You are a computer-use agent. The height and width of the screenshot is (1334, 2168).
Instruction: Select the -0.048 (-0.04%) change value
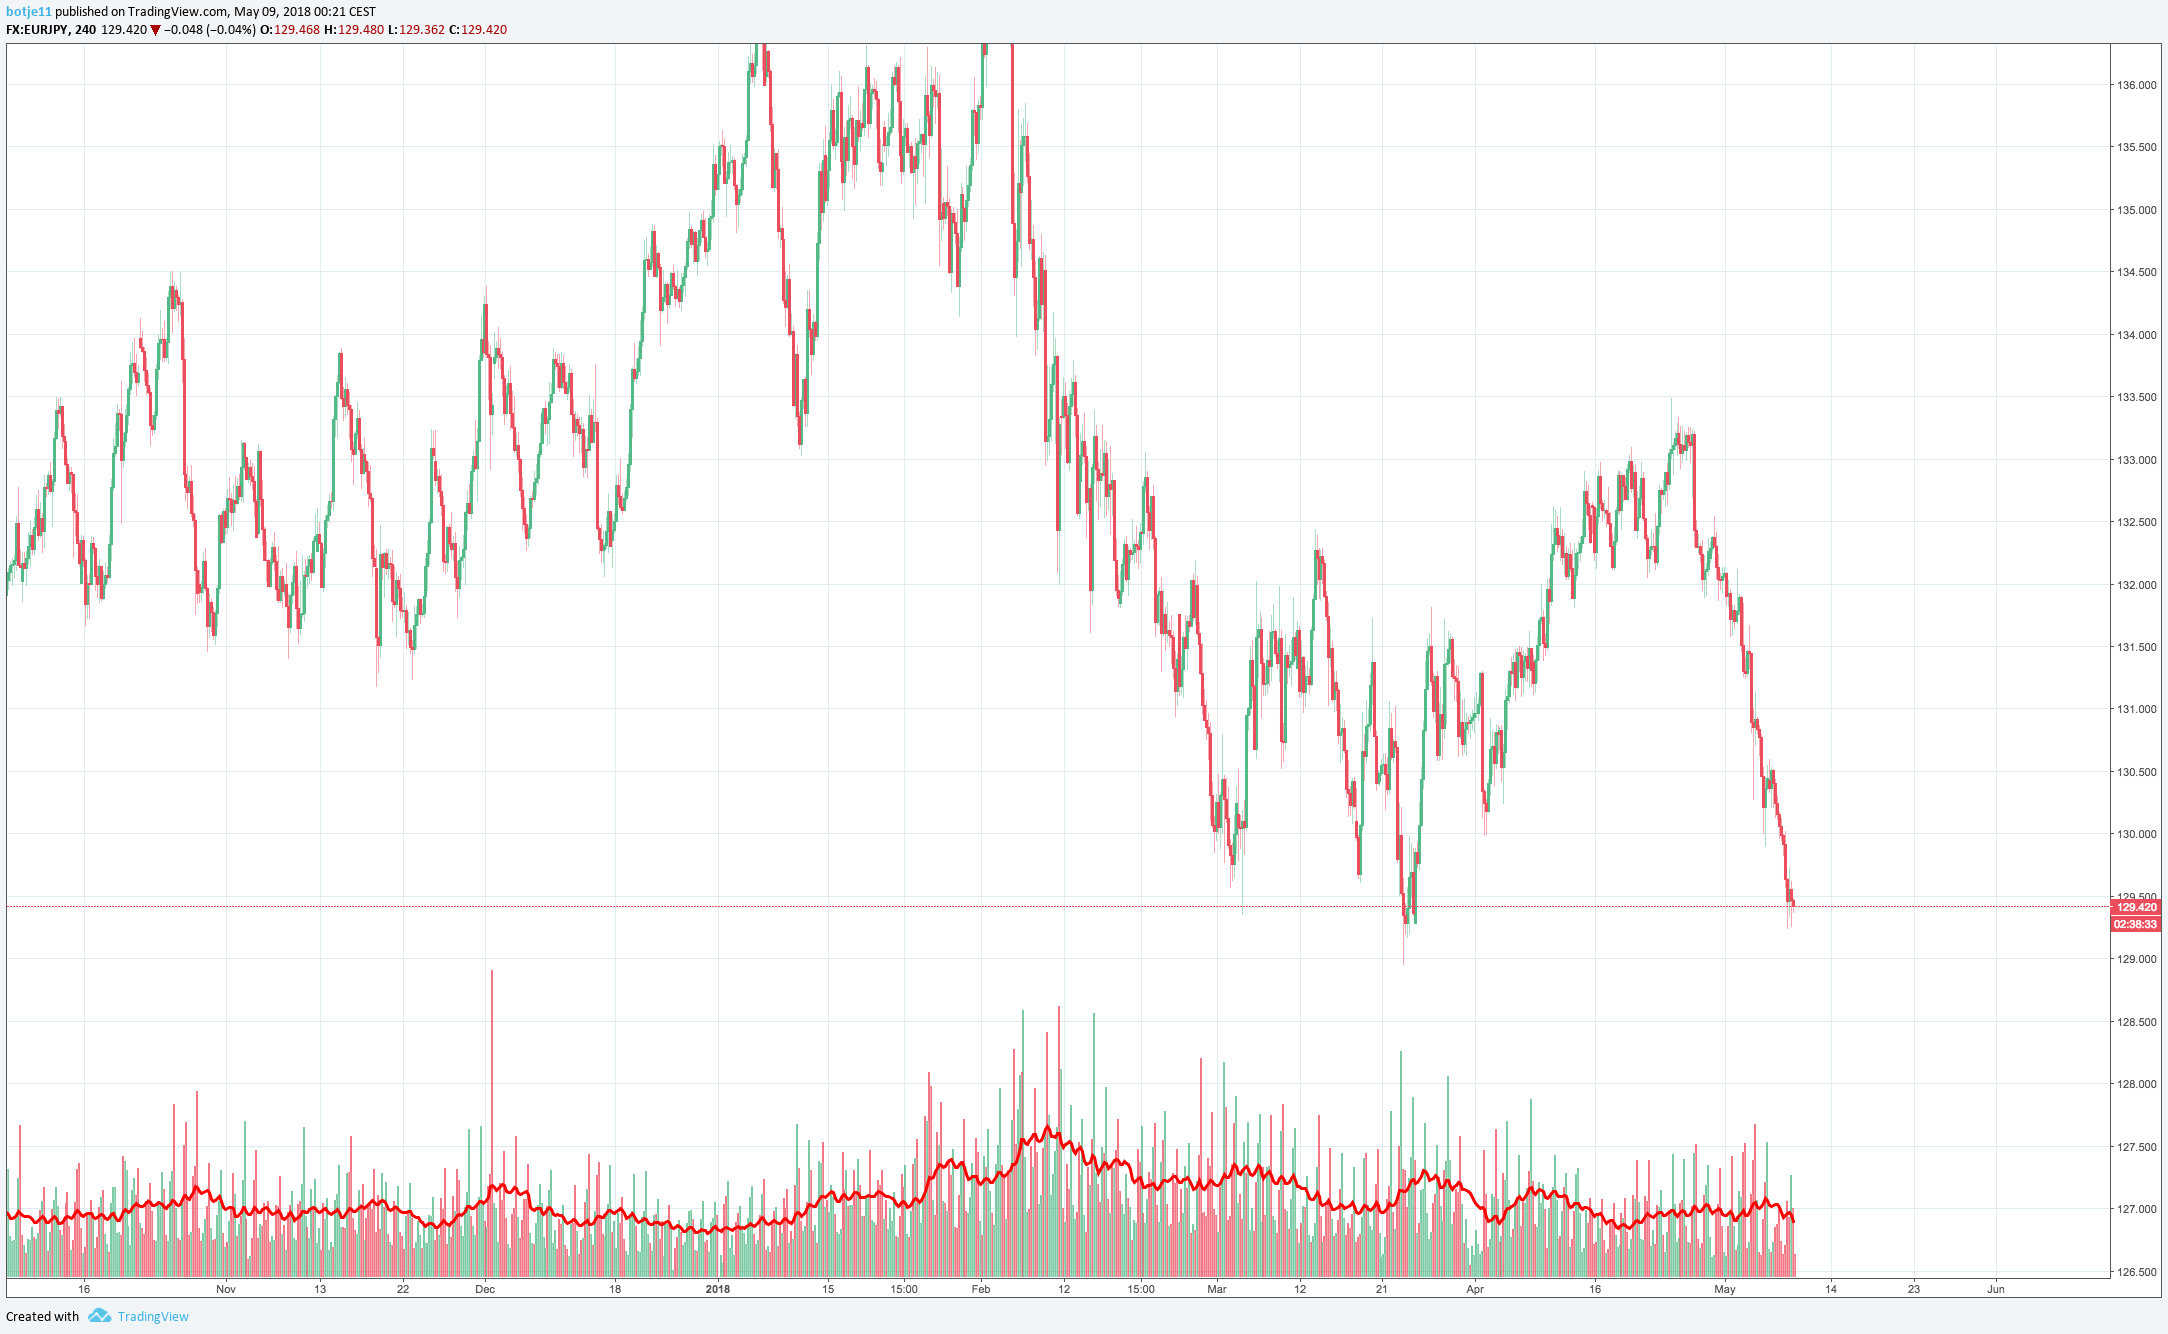210,30
